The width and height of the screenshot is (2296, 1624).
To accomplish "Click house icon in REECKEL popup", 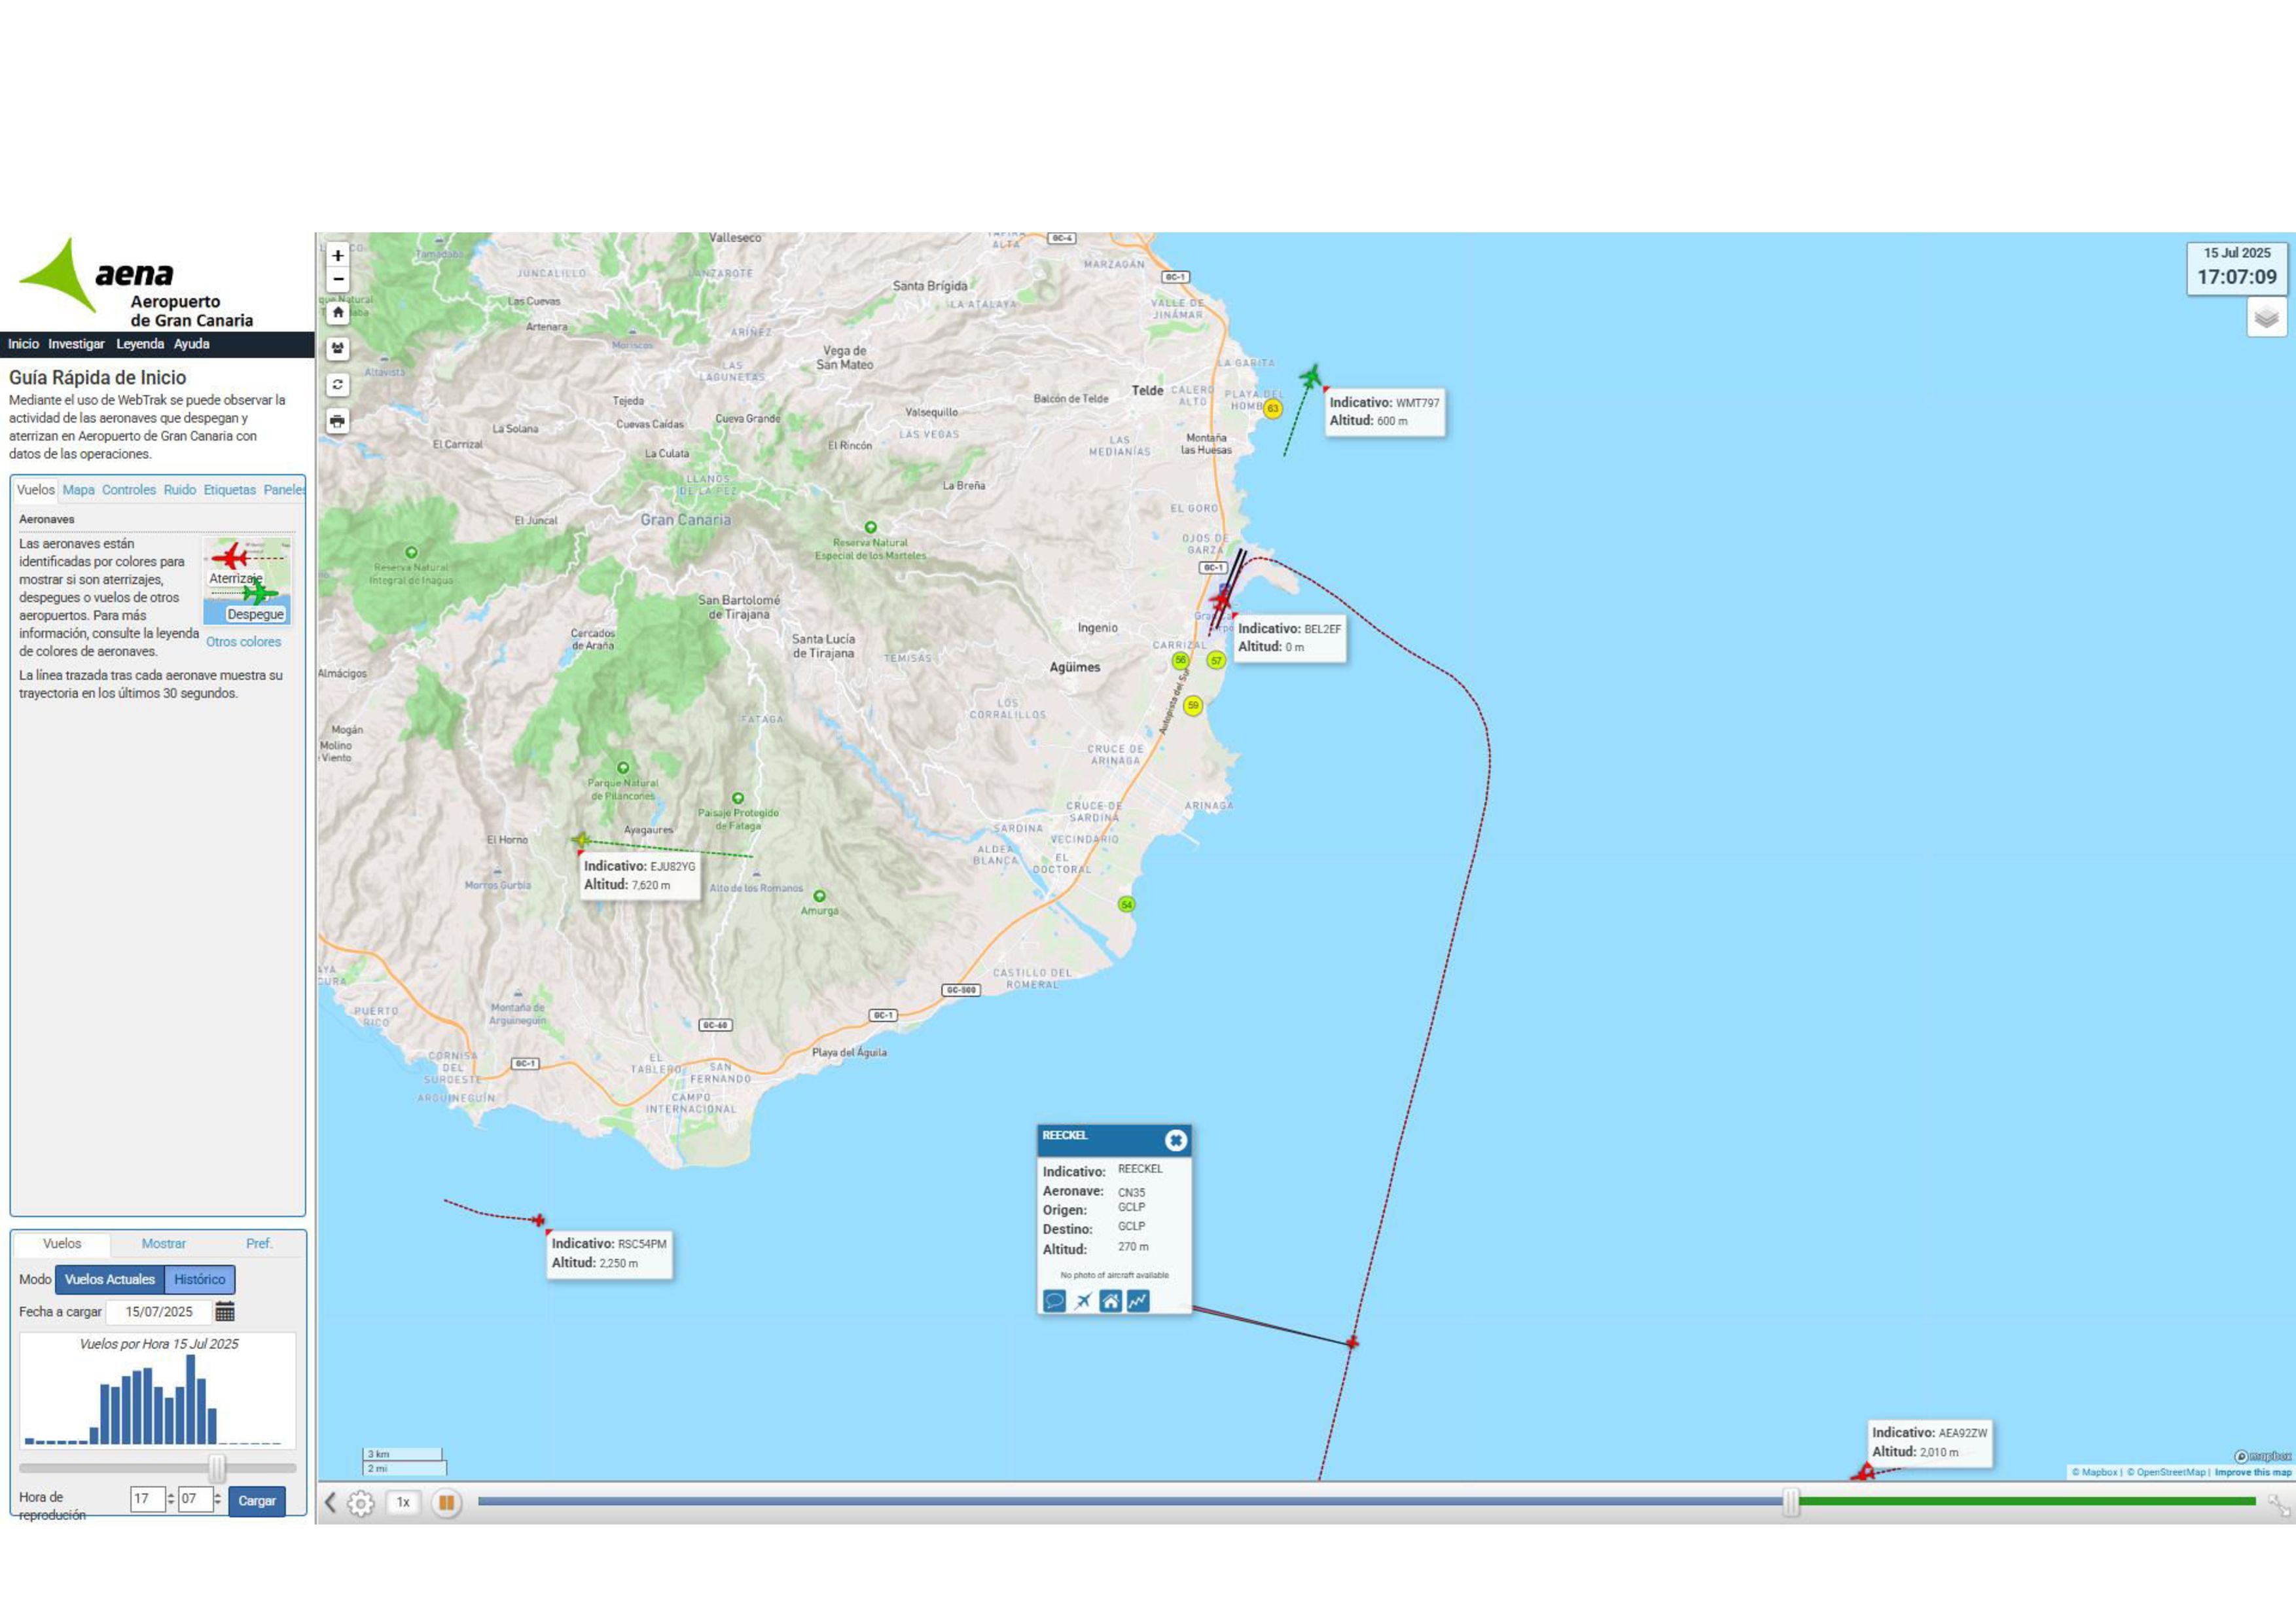I will tap(1110, 1300).
